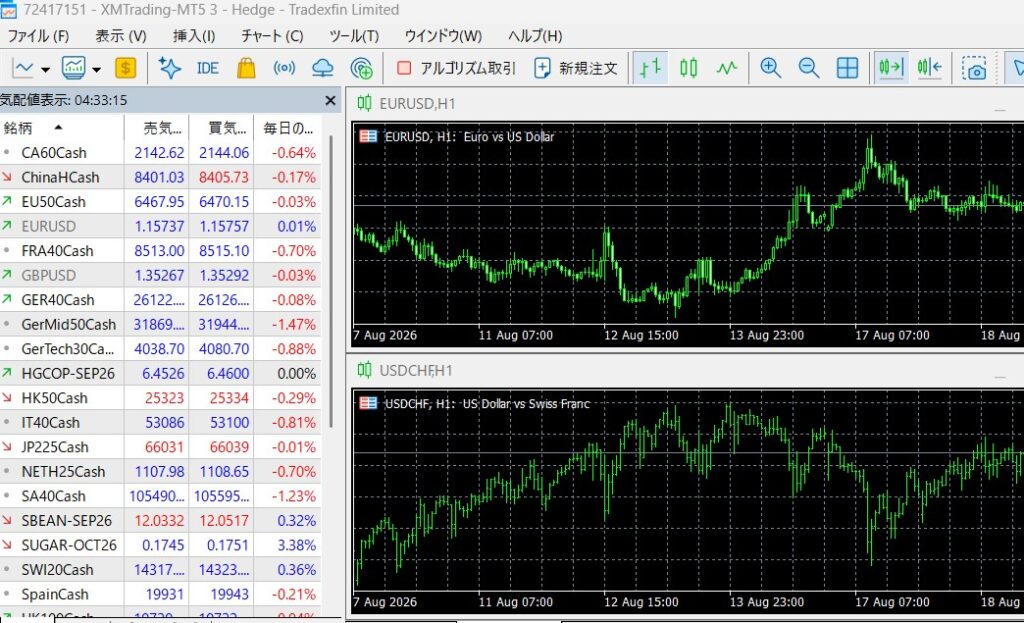
Task: Open the Chart (チャート) menu
Action: 272,36
